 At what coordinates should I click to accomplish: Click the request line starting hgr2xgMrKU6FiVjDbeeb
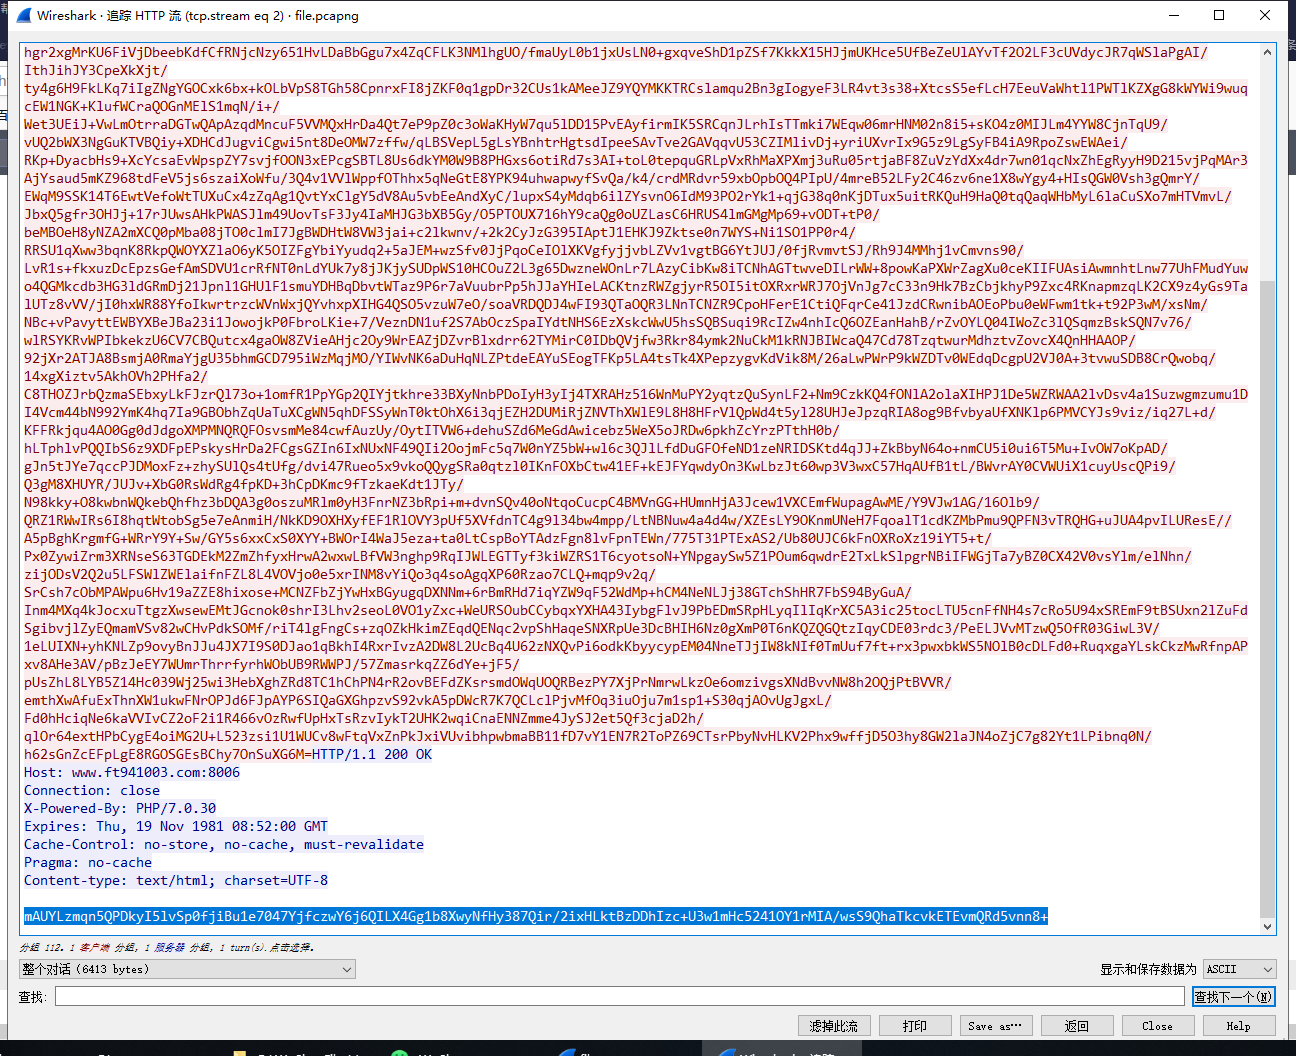616,52
